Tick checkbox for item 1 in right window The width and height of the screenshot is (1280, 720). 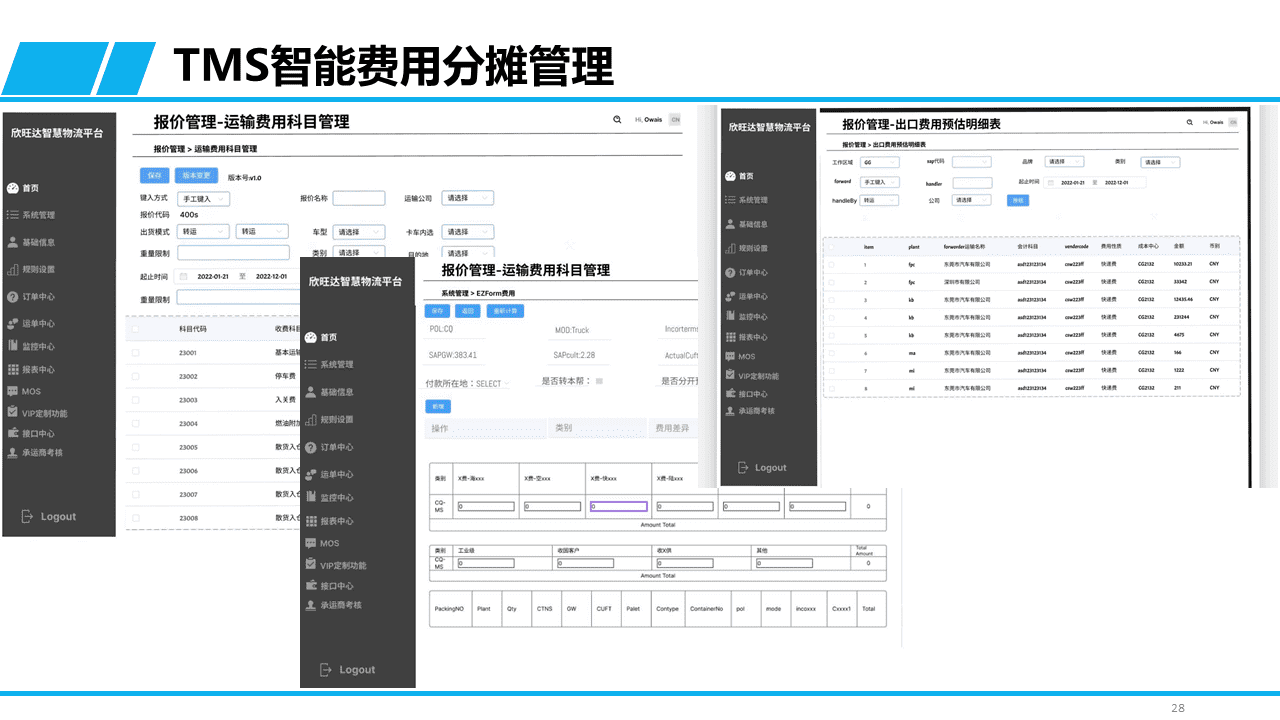832,265
